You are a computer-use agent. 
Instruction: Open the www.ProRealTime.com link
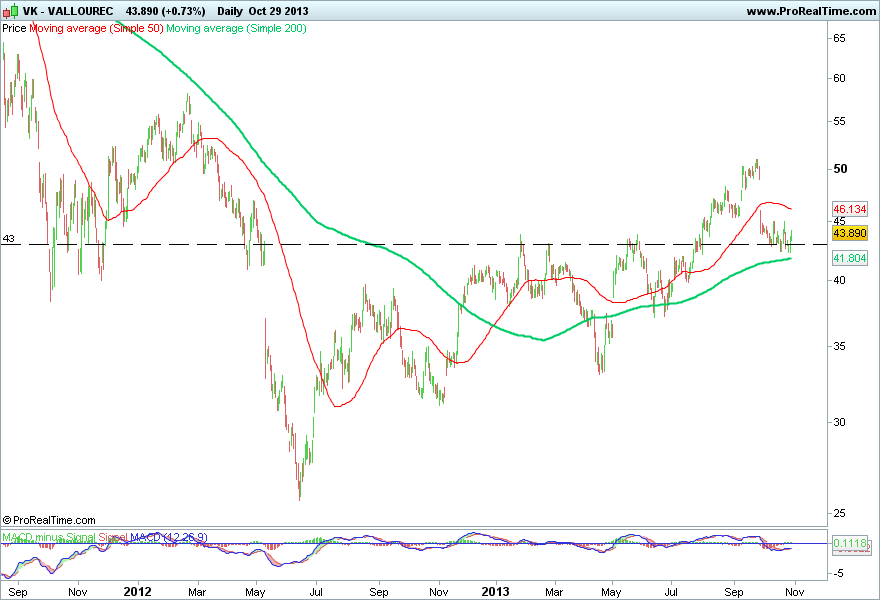tap(811, 11)
